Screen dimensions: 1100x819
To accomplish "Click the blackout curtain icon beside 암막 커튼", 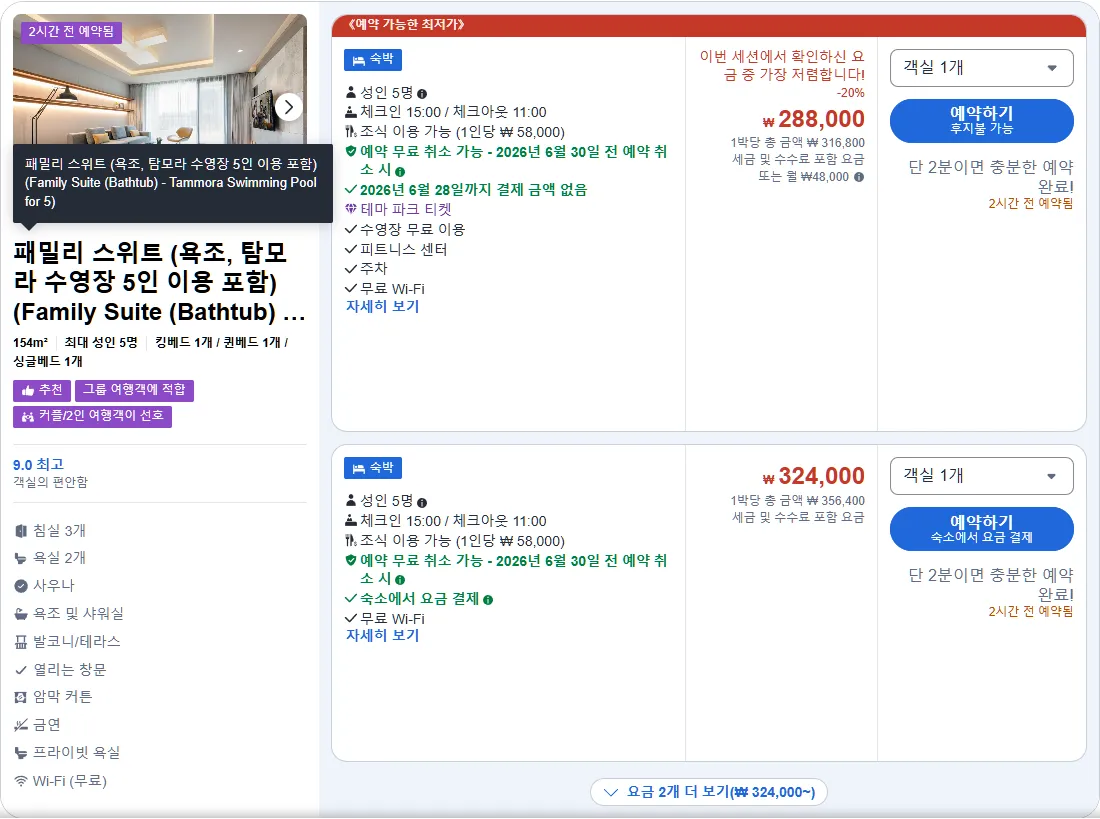I will tap(21, 698).
